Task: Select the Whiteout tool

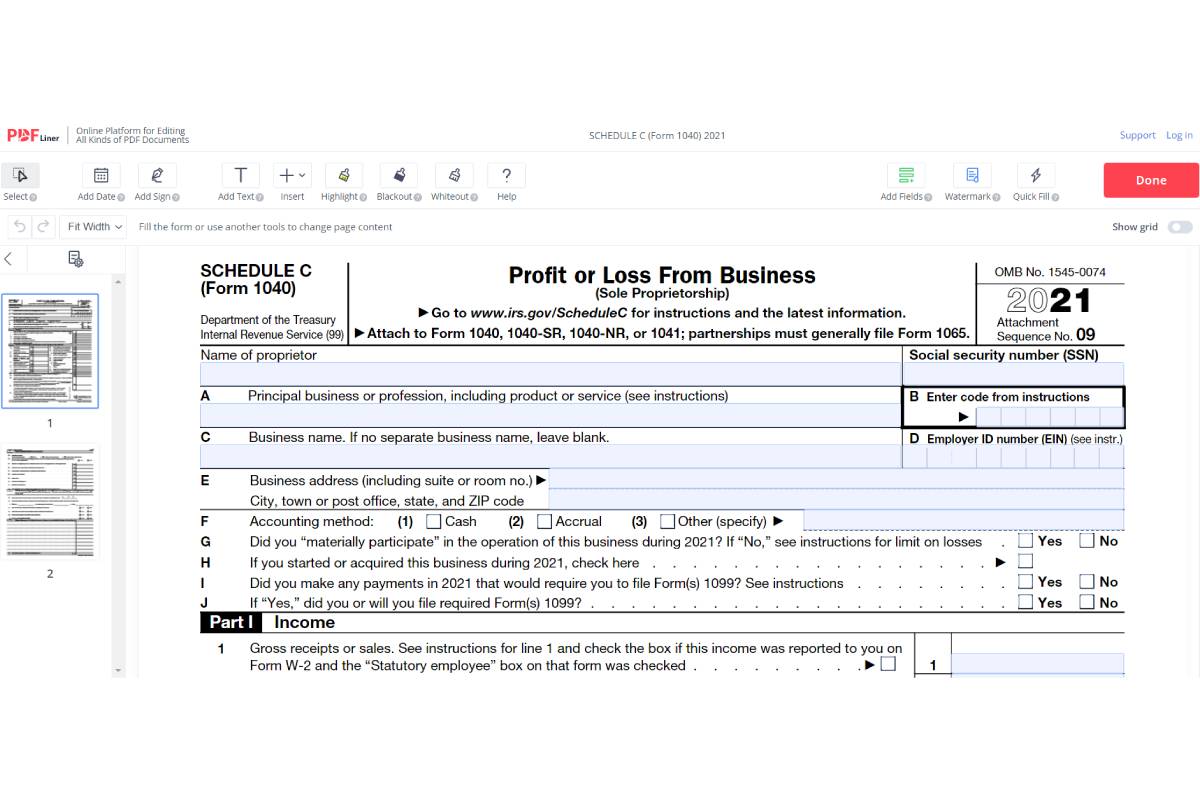Action: click(x=454, y=176)
